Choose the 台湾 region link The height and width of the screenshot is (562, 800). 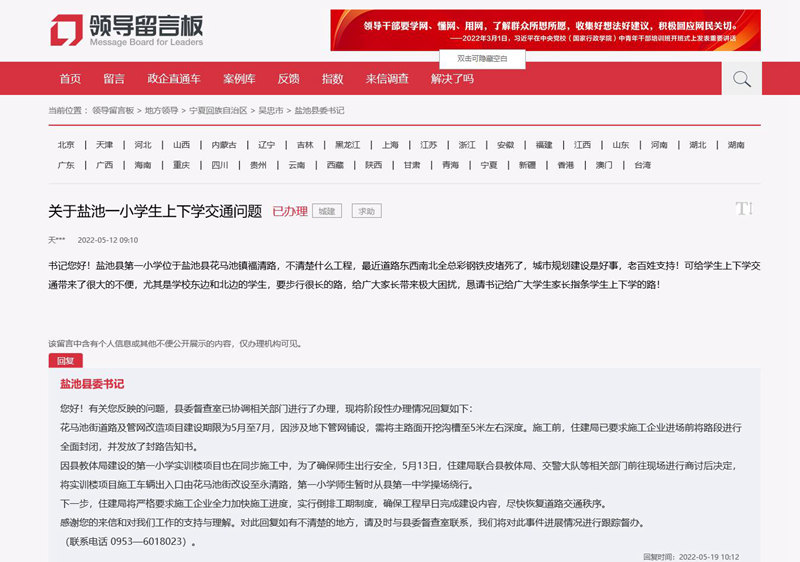click(642, 165)
